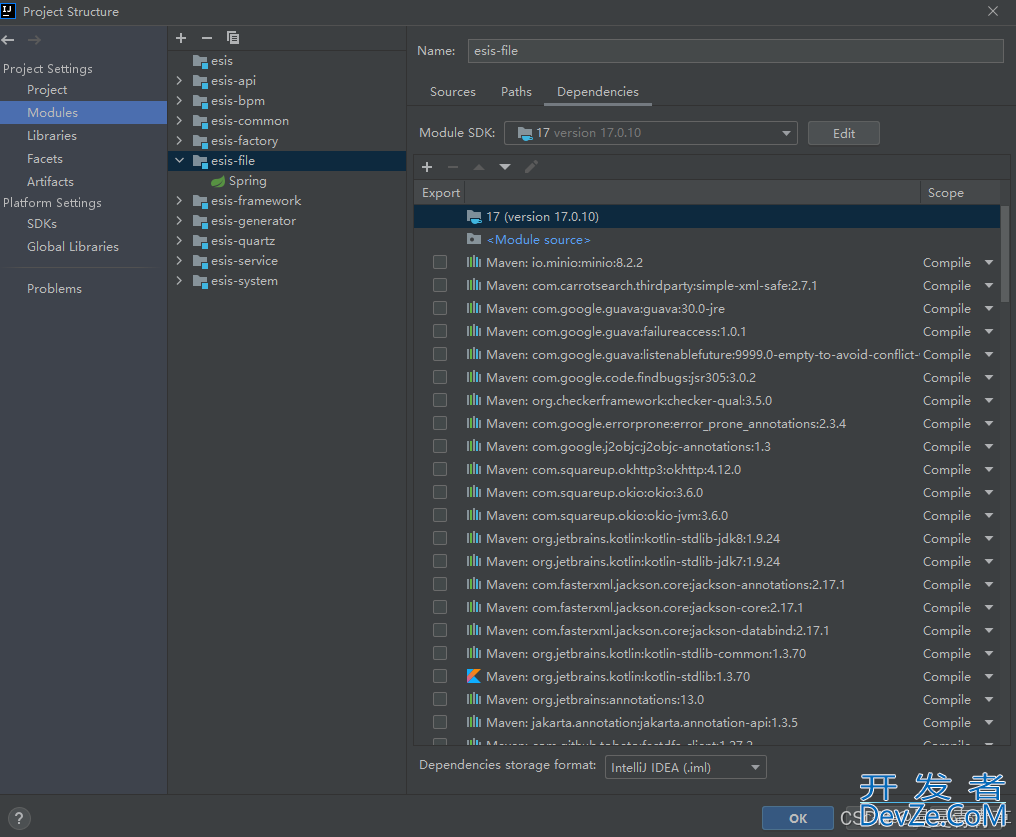This screenshot has height=837, width=1016.
Task: Open Libraries in Project Settings
Action: [52, 135]
